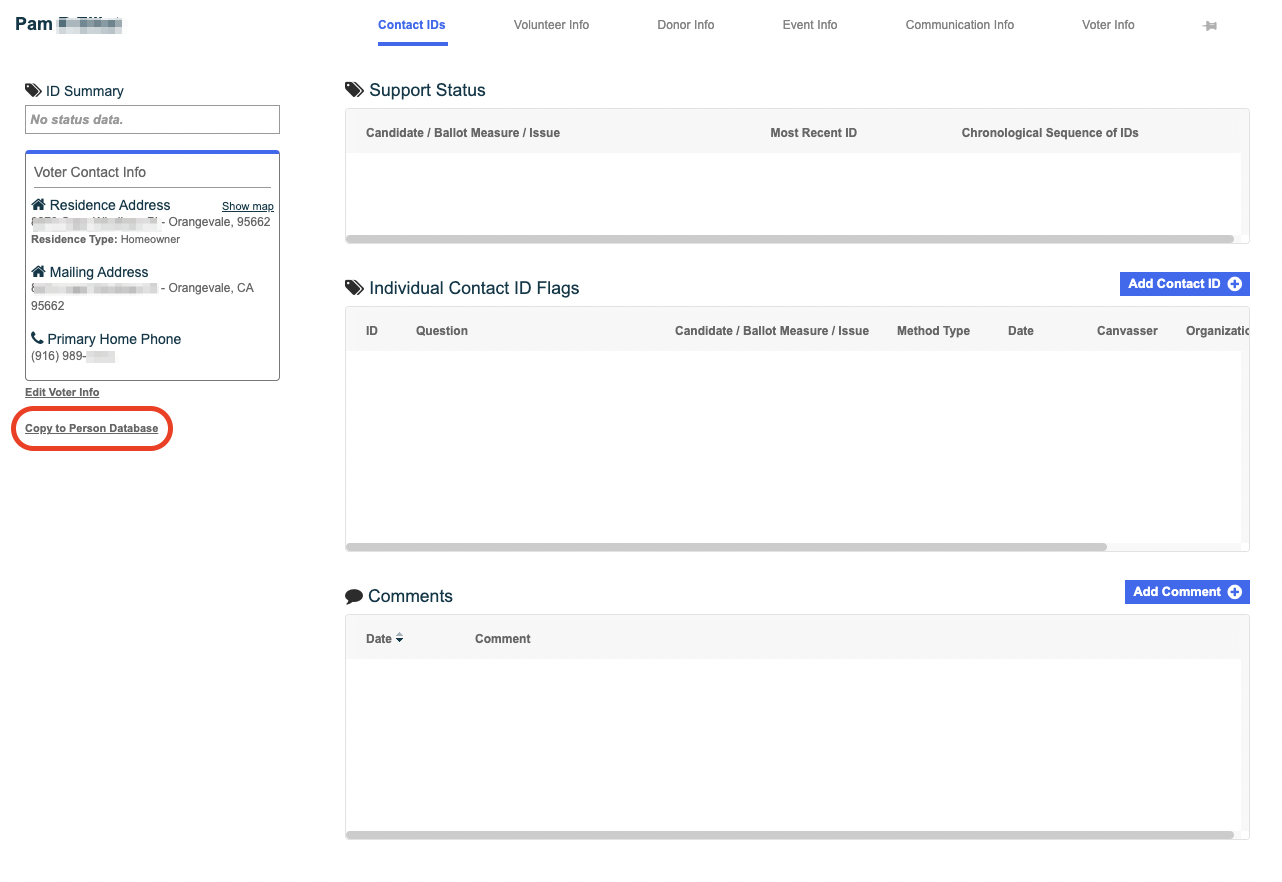The height and width of the screenshot is (882, 1282).
Task: Click Date column header in Contact ID Flags
Action: click(1020, 331)
